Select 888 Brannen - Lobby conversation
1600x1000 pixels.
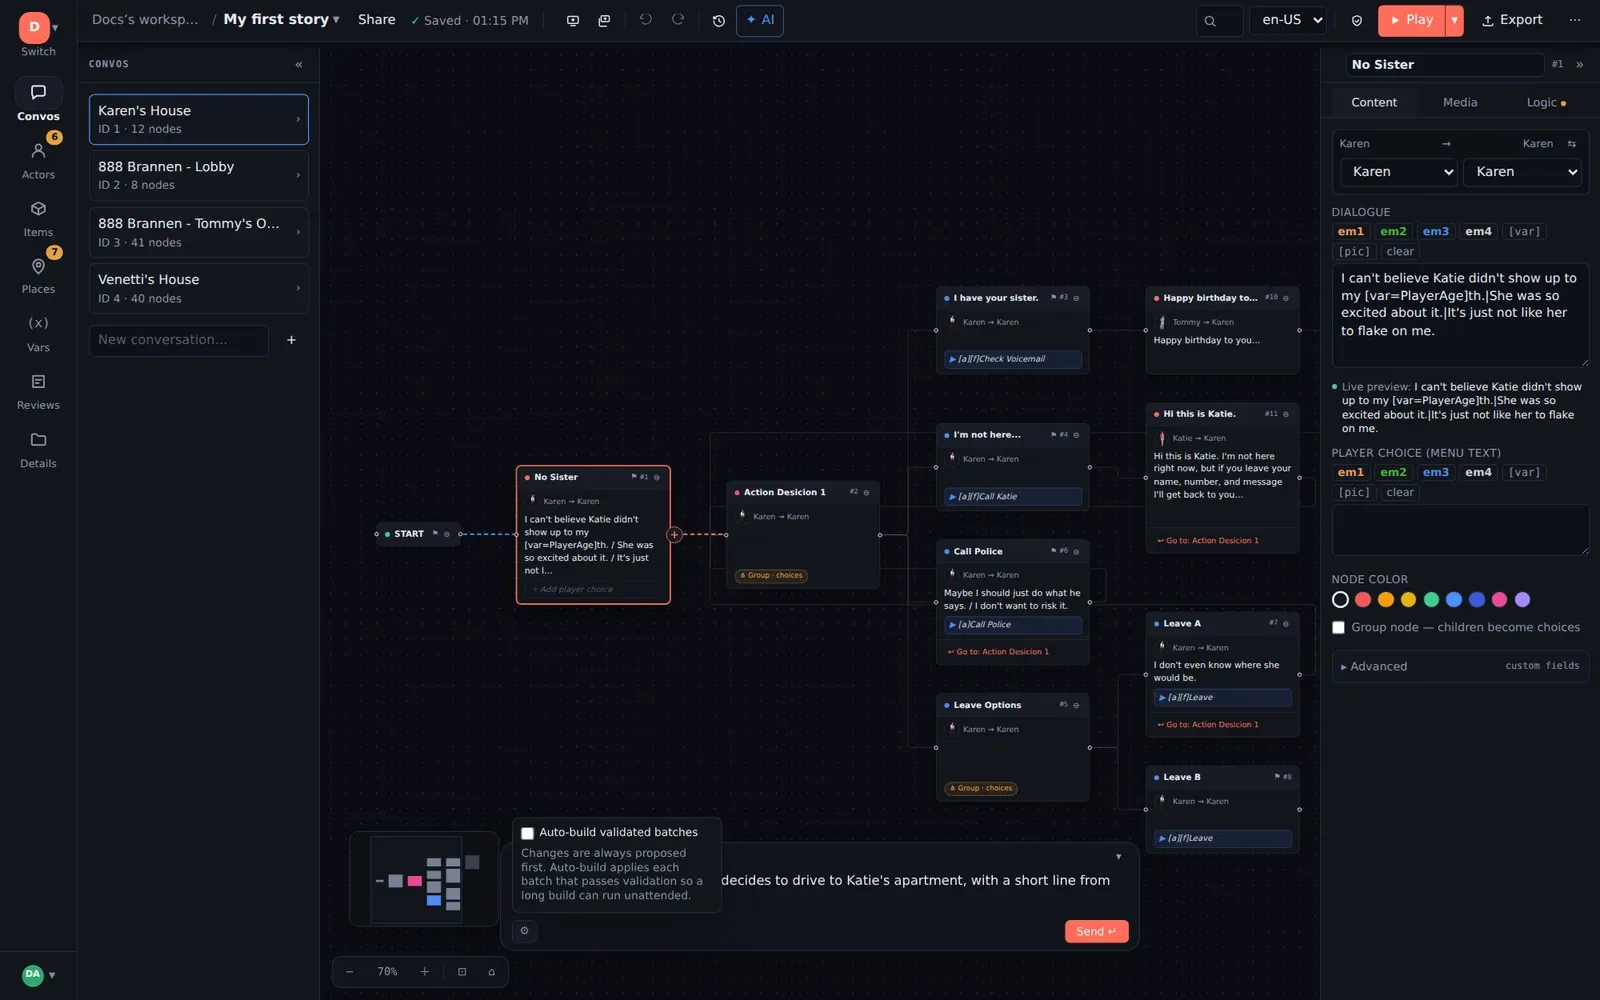pyautogui.click(x=199, y=175)
